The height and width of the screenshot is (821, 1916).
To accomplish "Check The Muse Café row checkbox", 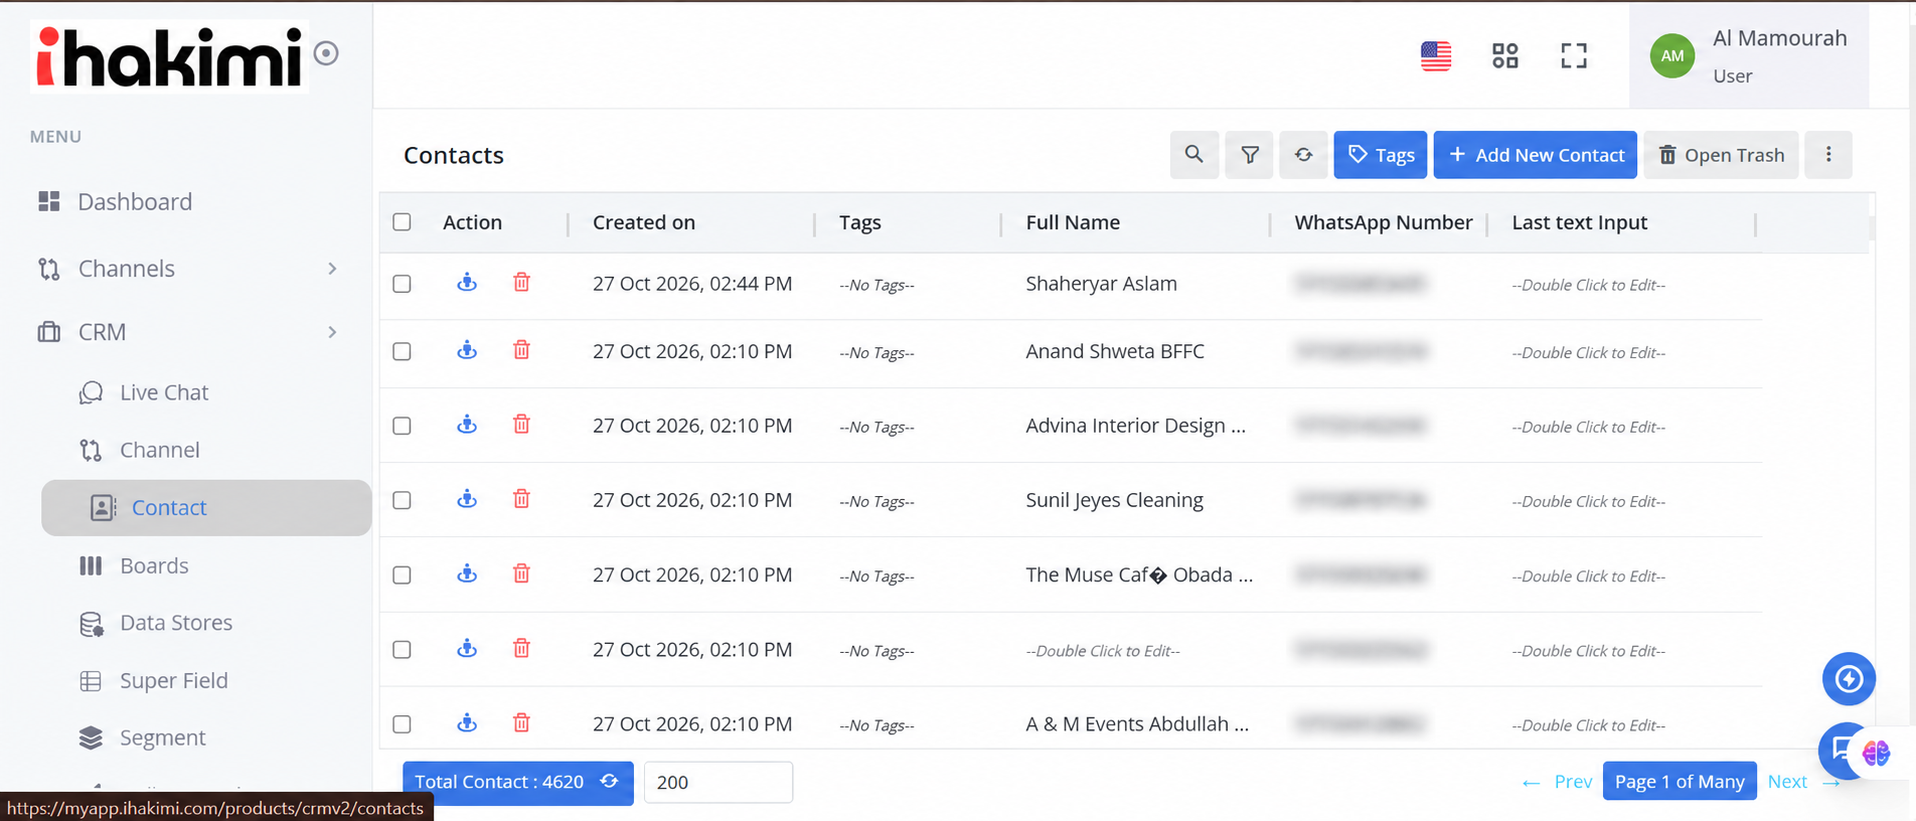I will [x=402, y=575].
